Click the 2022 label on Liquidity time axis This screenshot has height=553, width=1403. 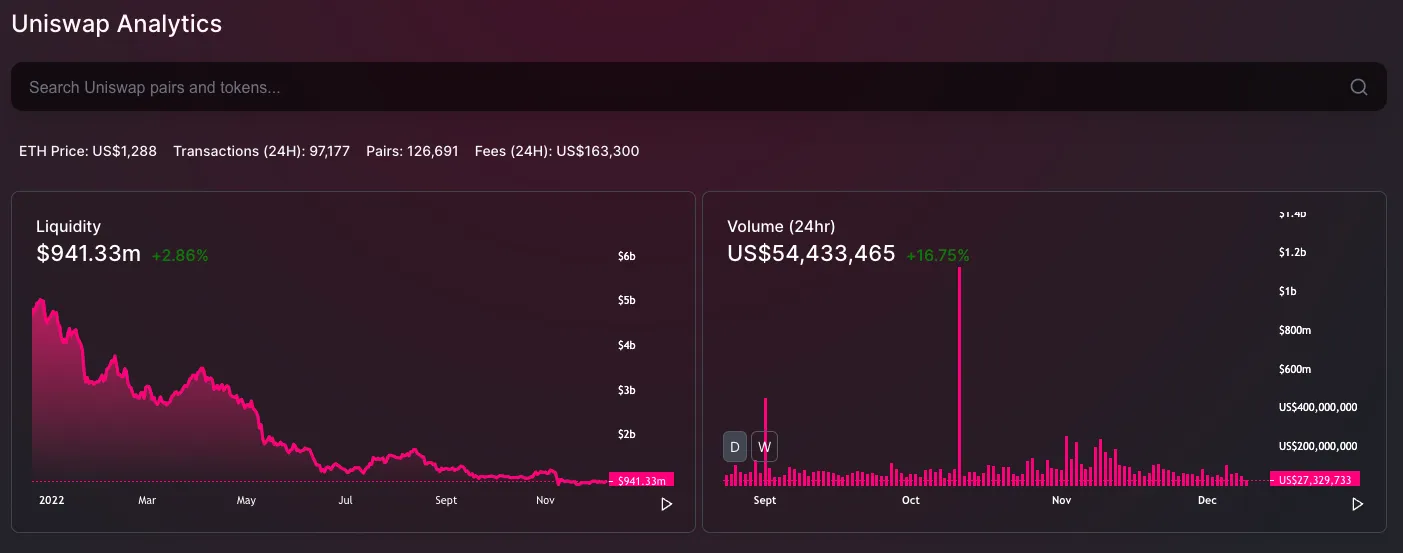[52, 500]
